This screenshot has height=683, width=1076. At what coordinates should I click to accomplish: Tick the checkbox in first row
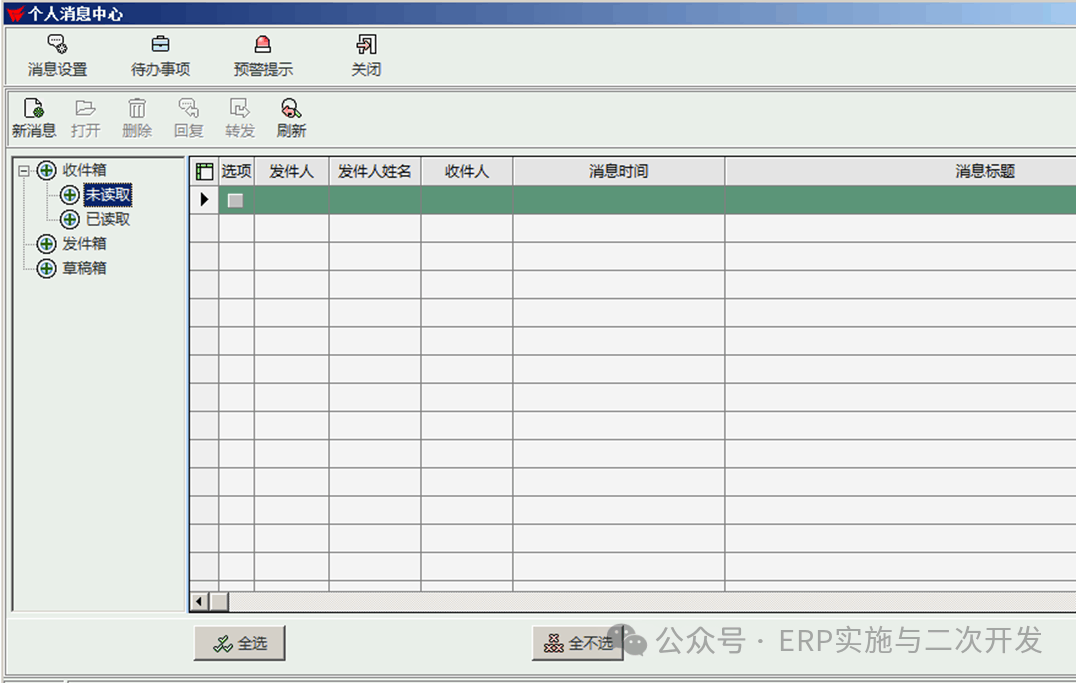tap(236, 200)
